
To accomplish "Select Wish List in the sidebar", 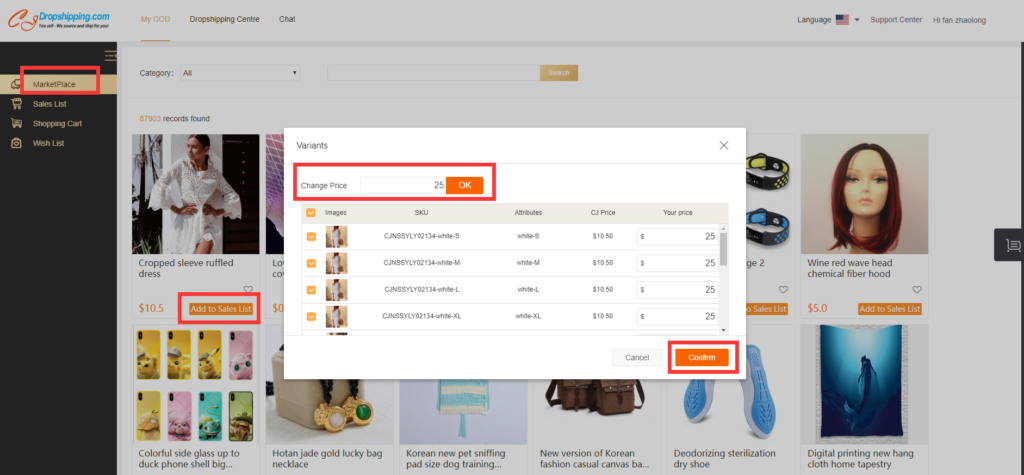I will pos(49,143).
